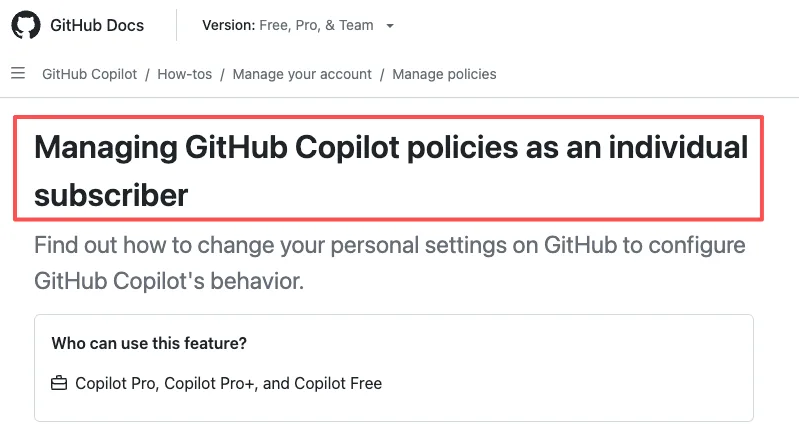Viewport: 799px width, 441px height.
Task: Click slash separator before 'Manage policies'
Action: pyautogui.click(x=382, y=74)
